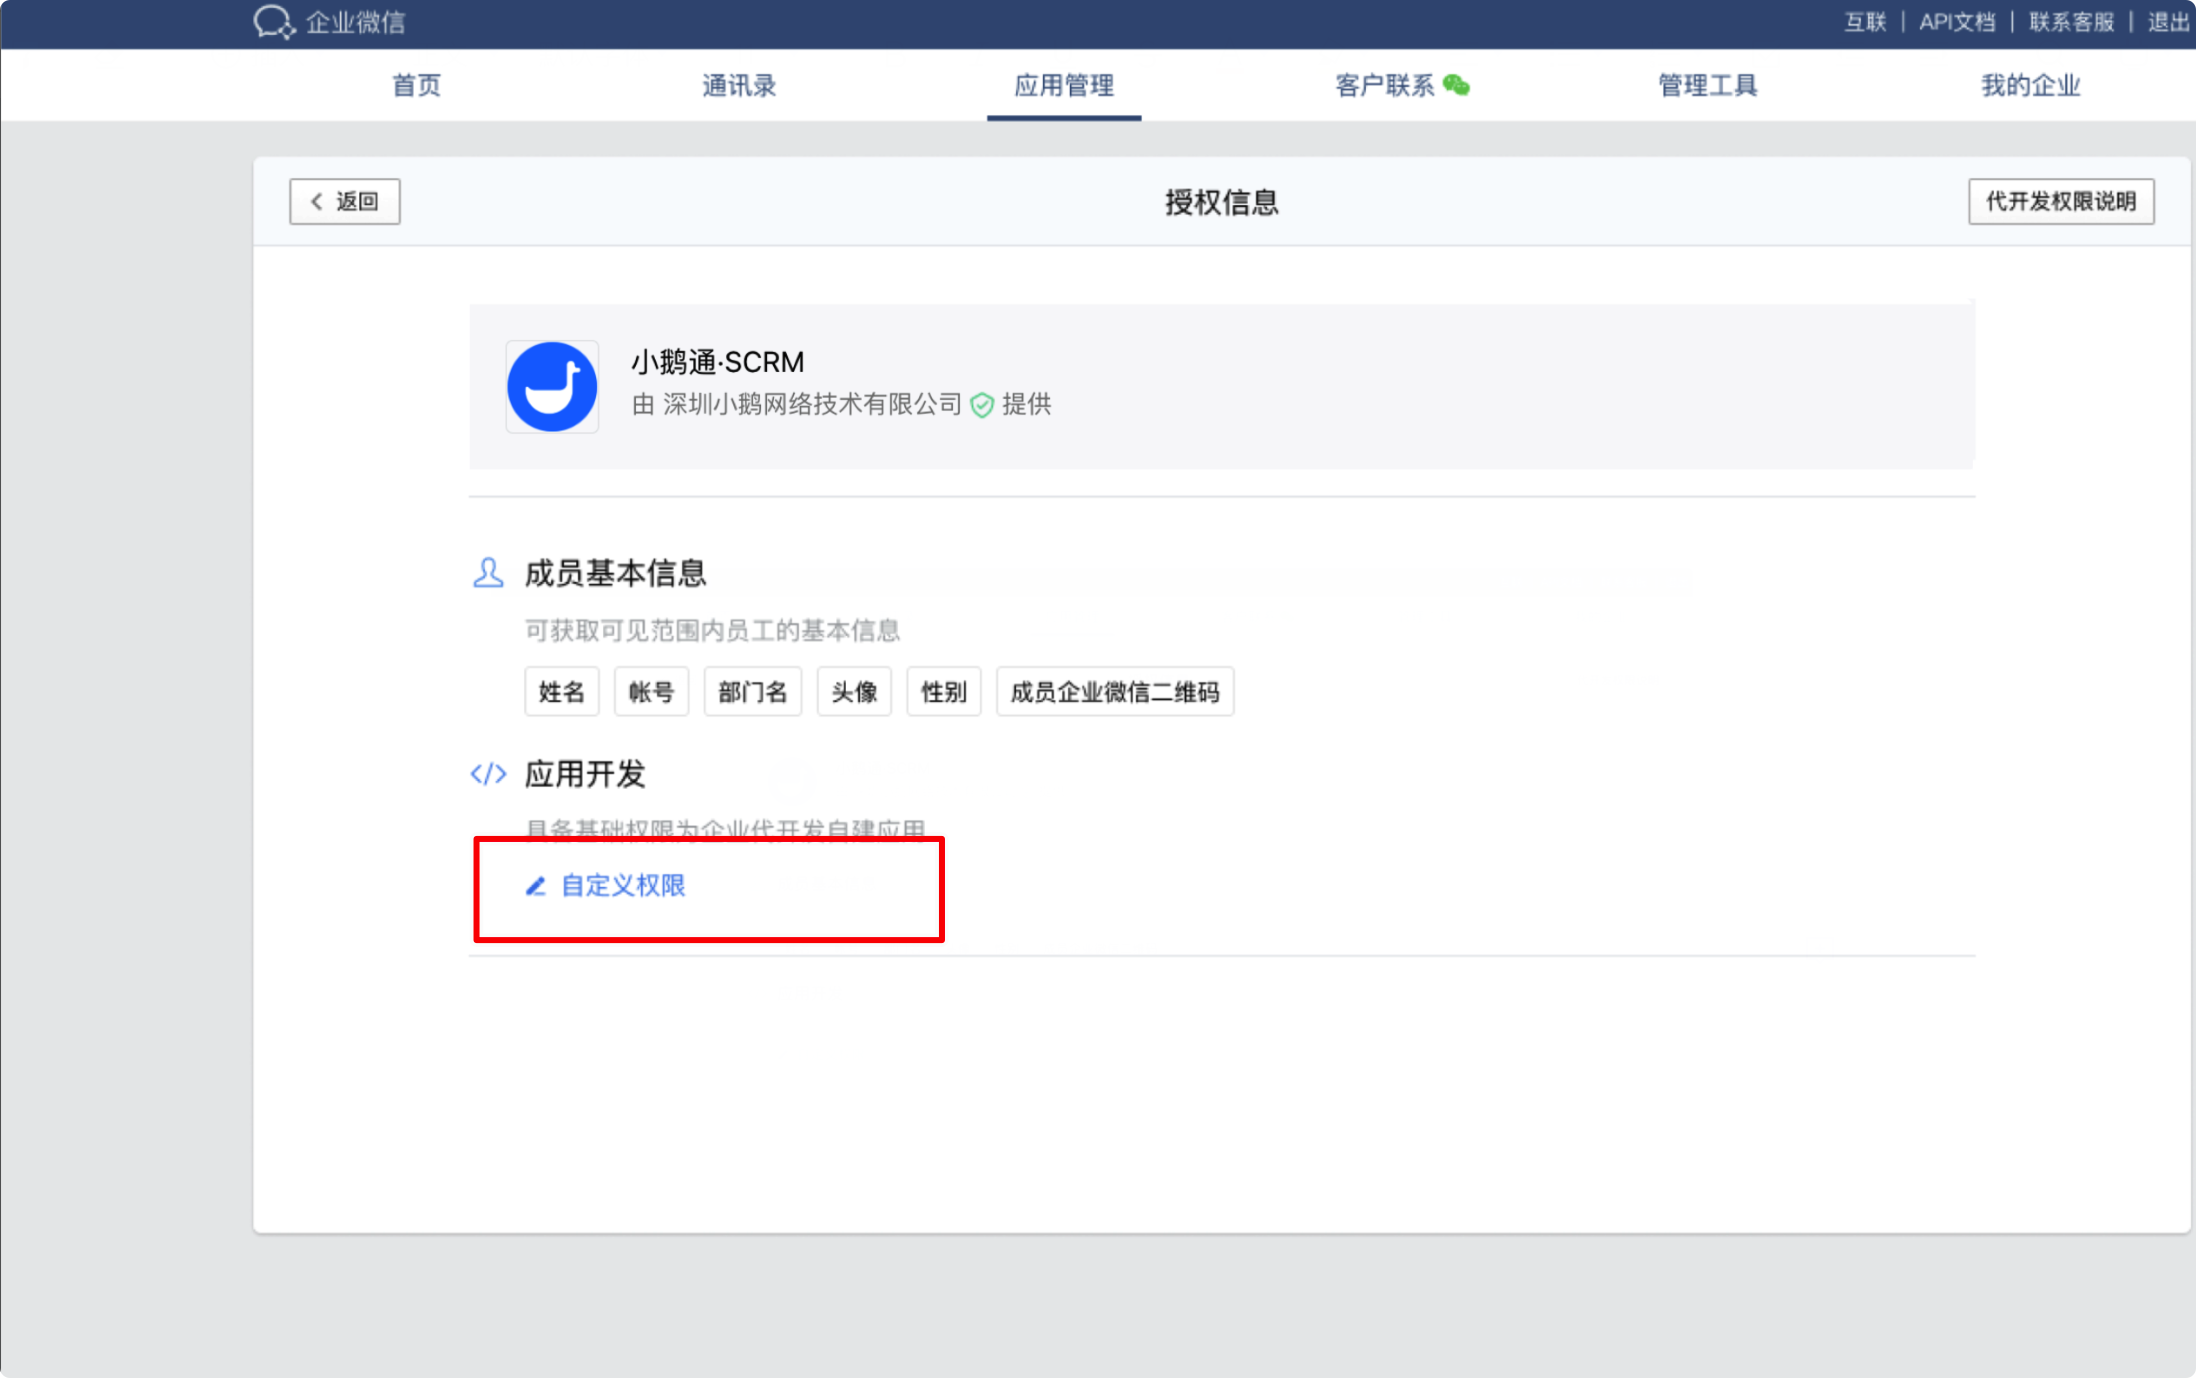Click 退出 to log out

2169,22
